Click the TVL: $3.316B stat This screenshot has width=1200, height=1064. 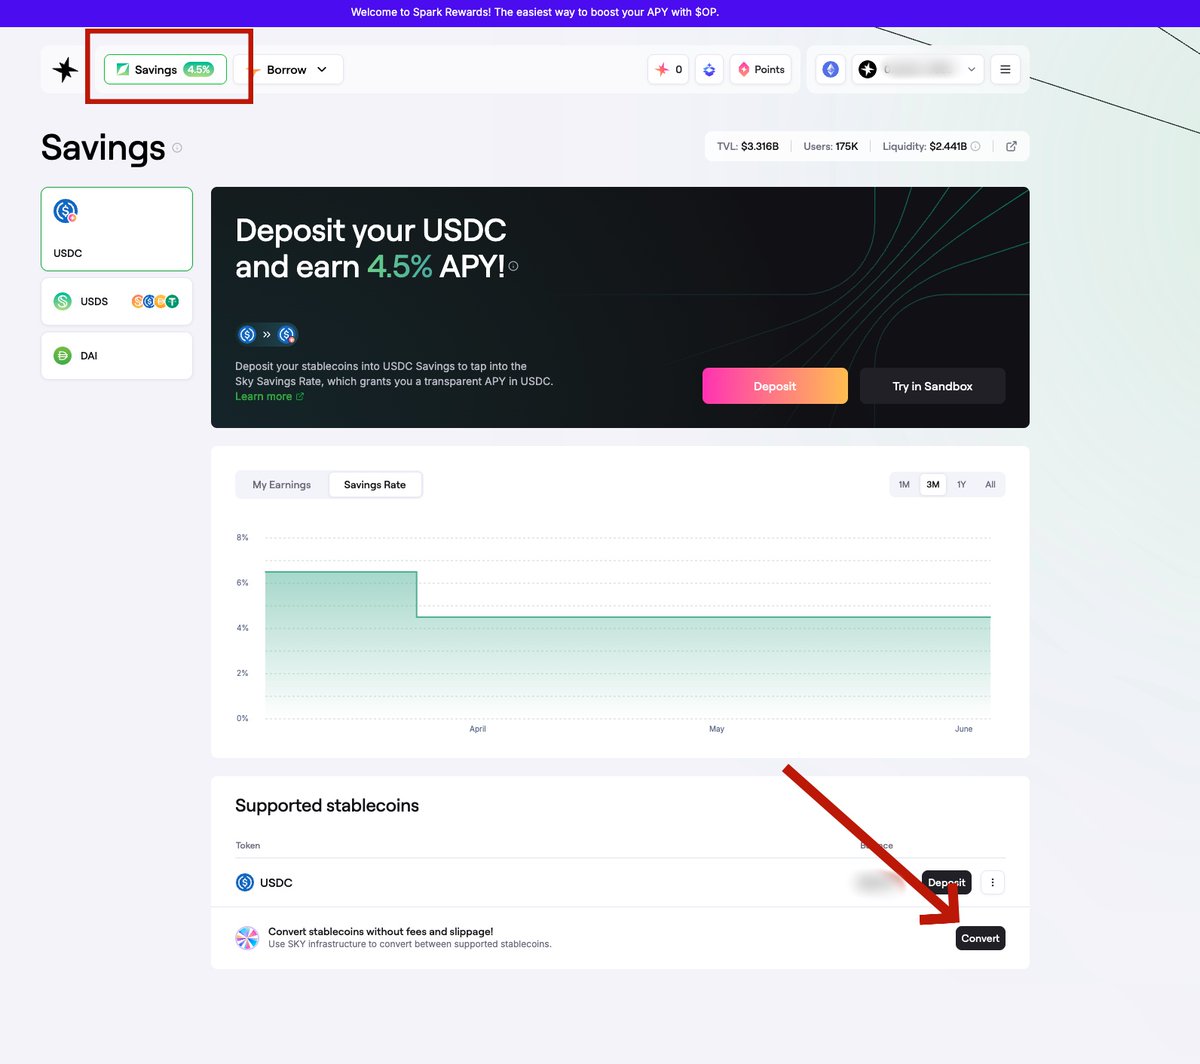pos(747,146)
